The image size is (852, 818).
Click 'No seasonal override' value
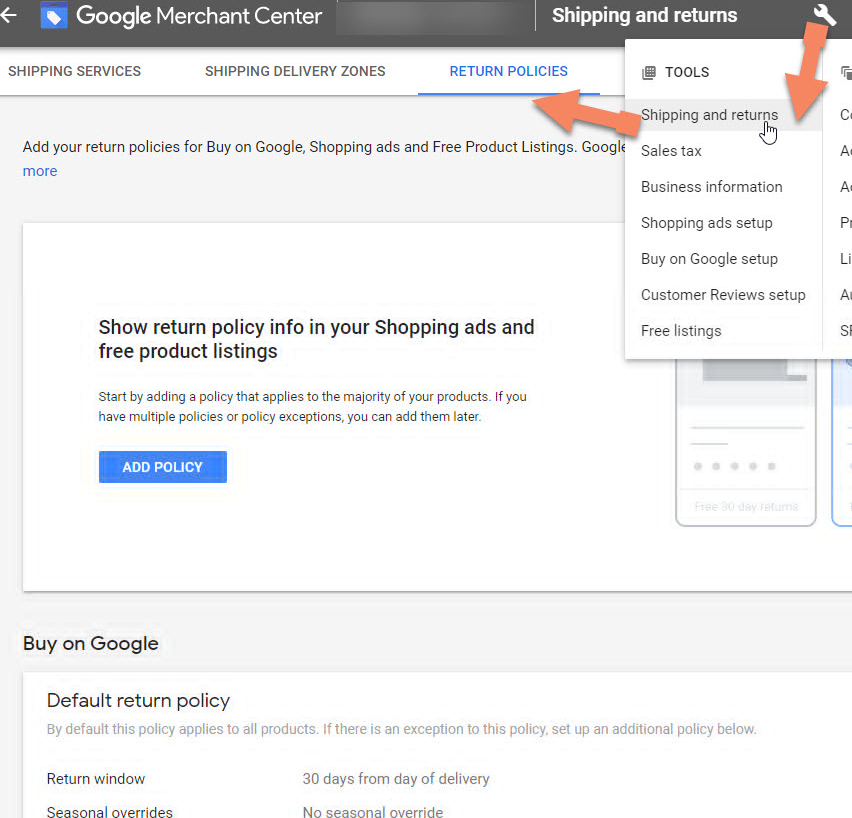(373, 812)
